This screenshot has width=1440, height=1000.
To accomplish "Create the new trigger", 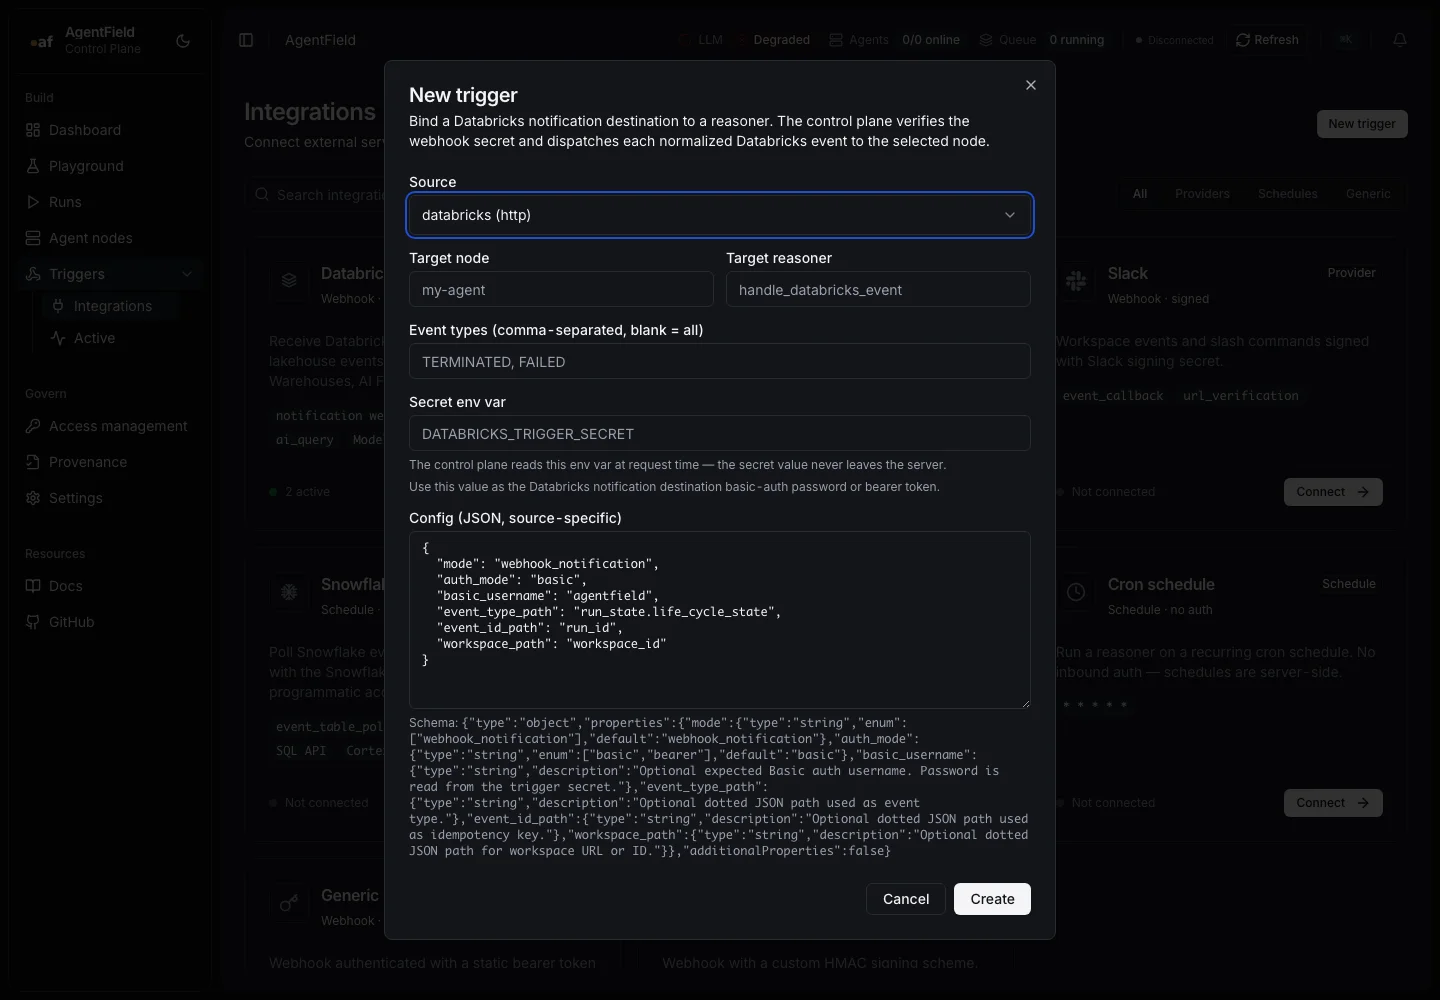I will [x=992, y=899].
